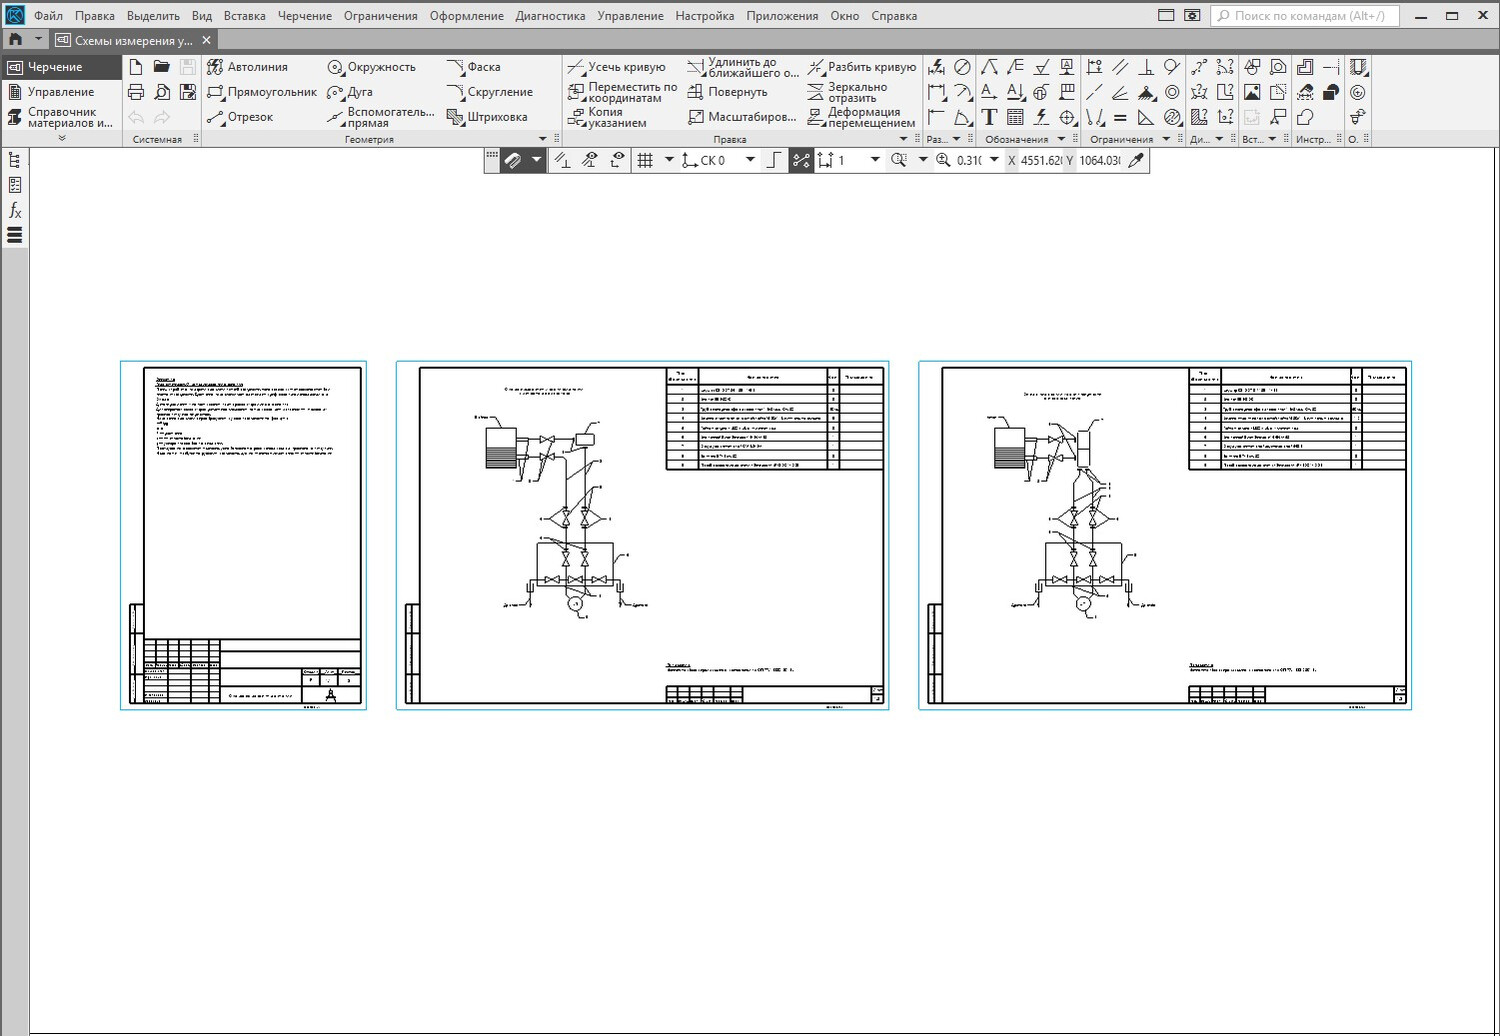Open the Черчение menu

tap(304, 16)
